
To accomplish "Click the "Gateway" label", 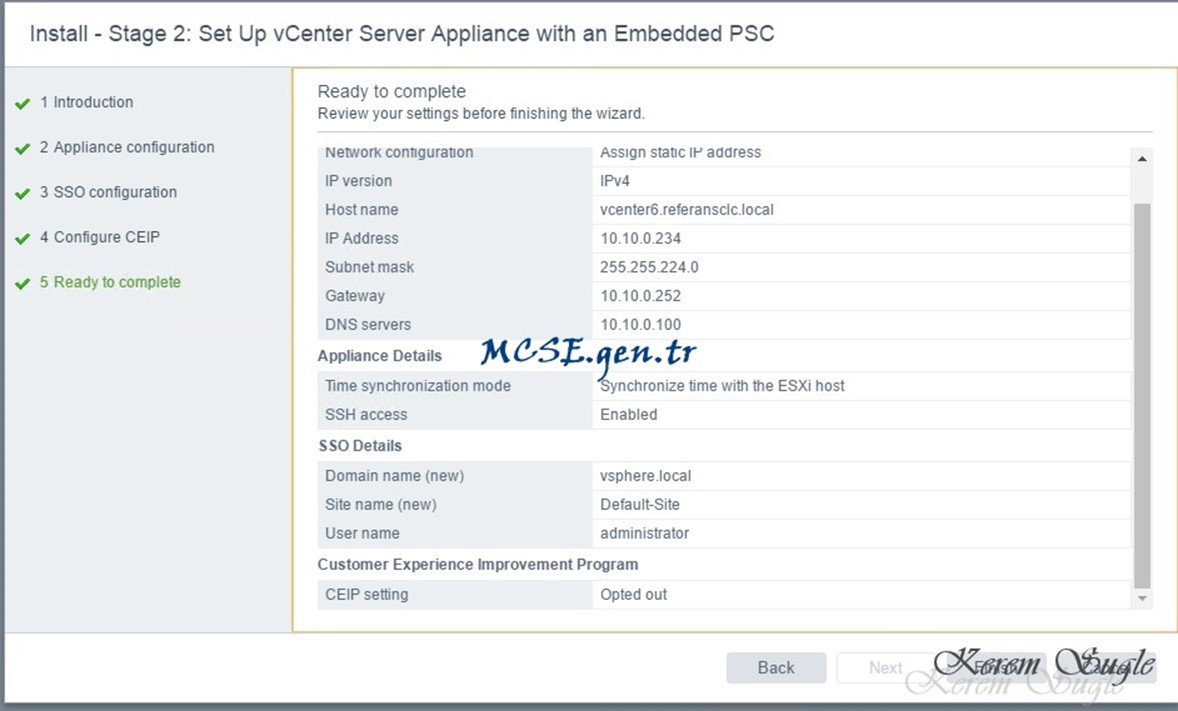I will coord(355,295).
